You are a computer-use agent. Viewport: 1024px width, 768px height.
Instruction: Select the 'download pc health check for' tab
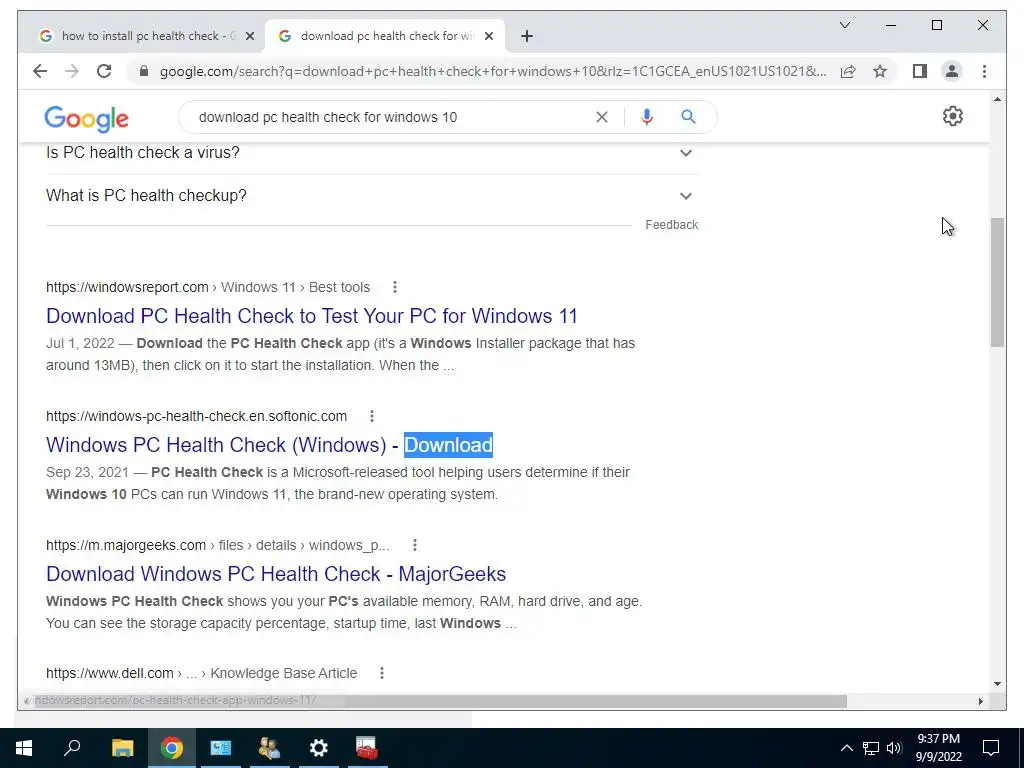coord(385,36)
